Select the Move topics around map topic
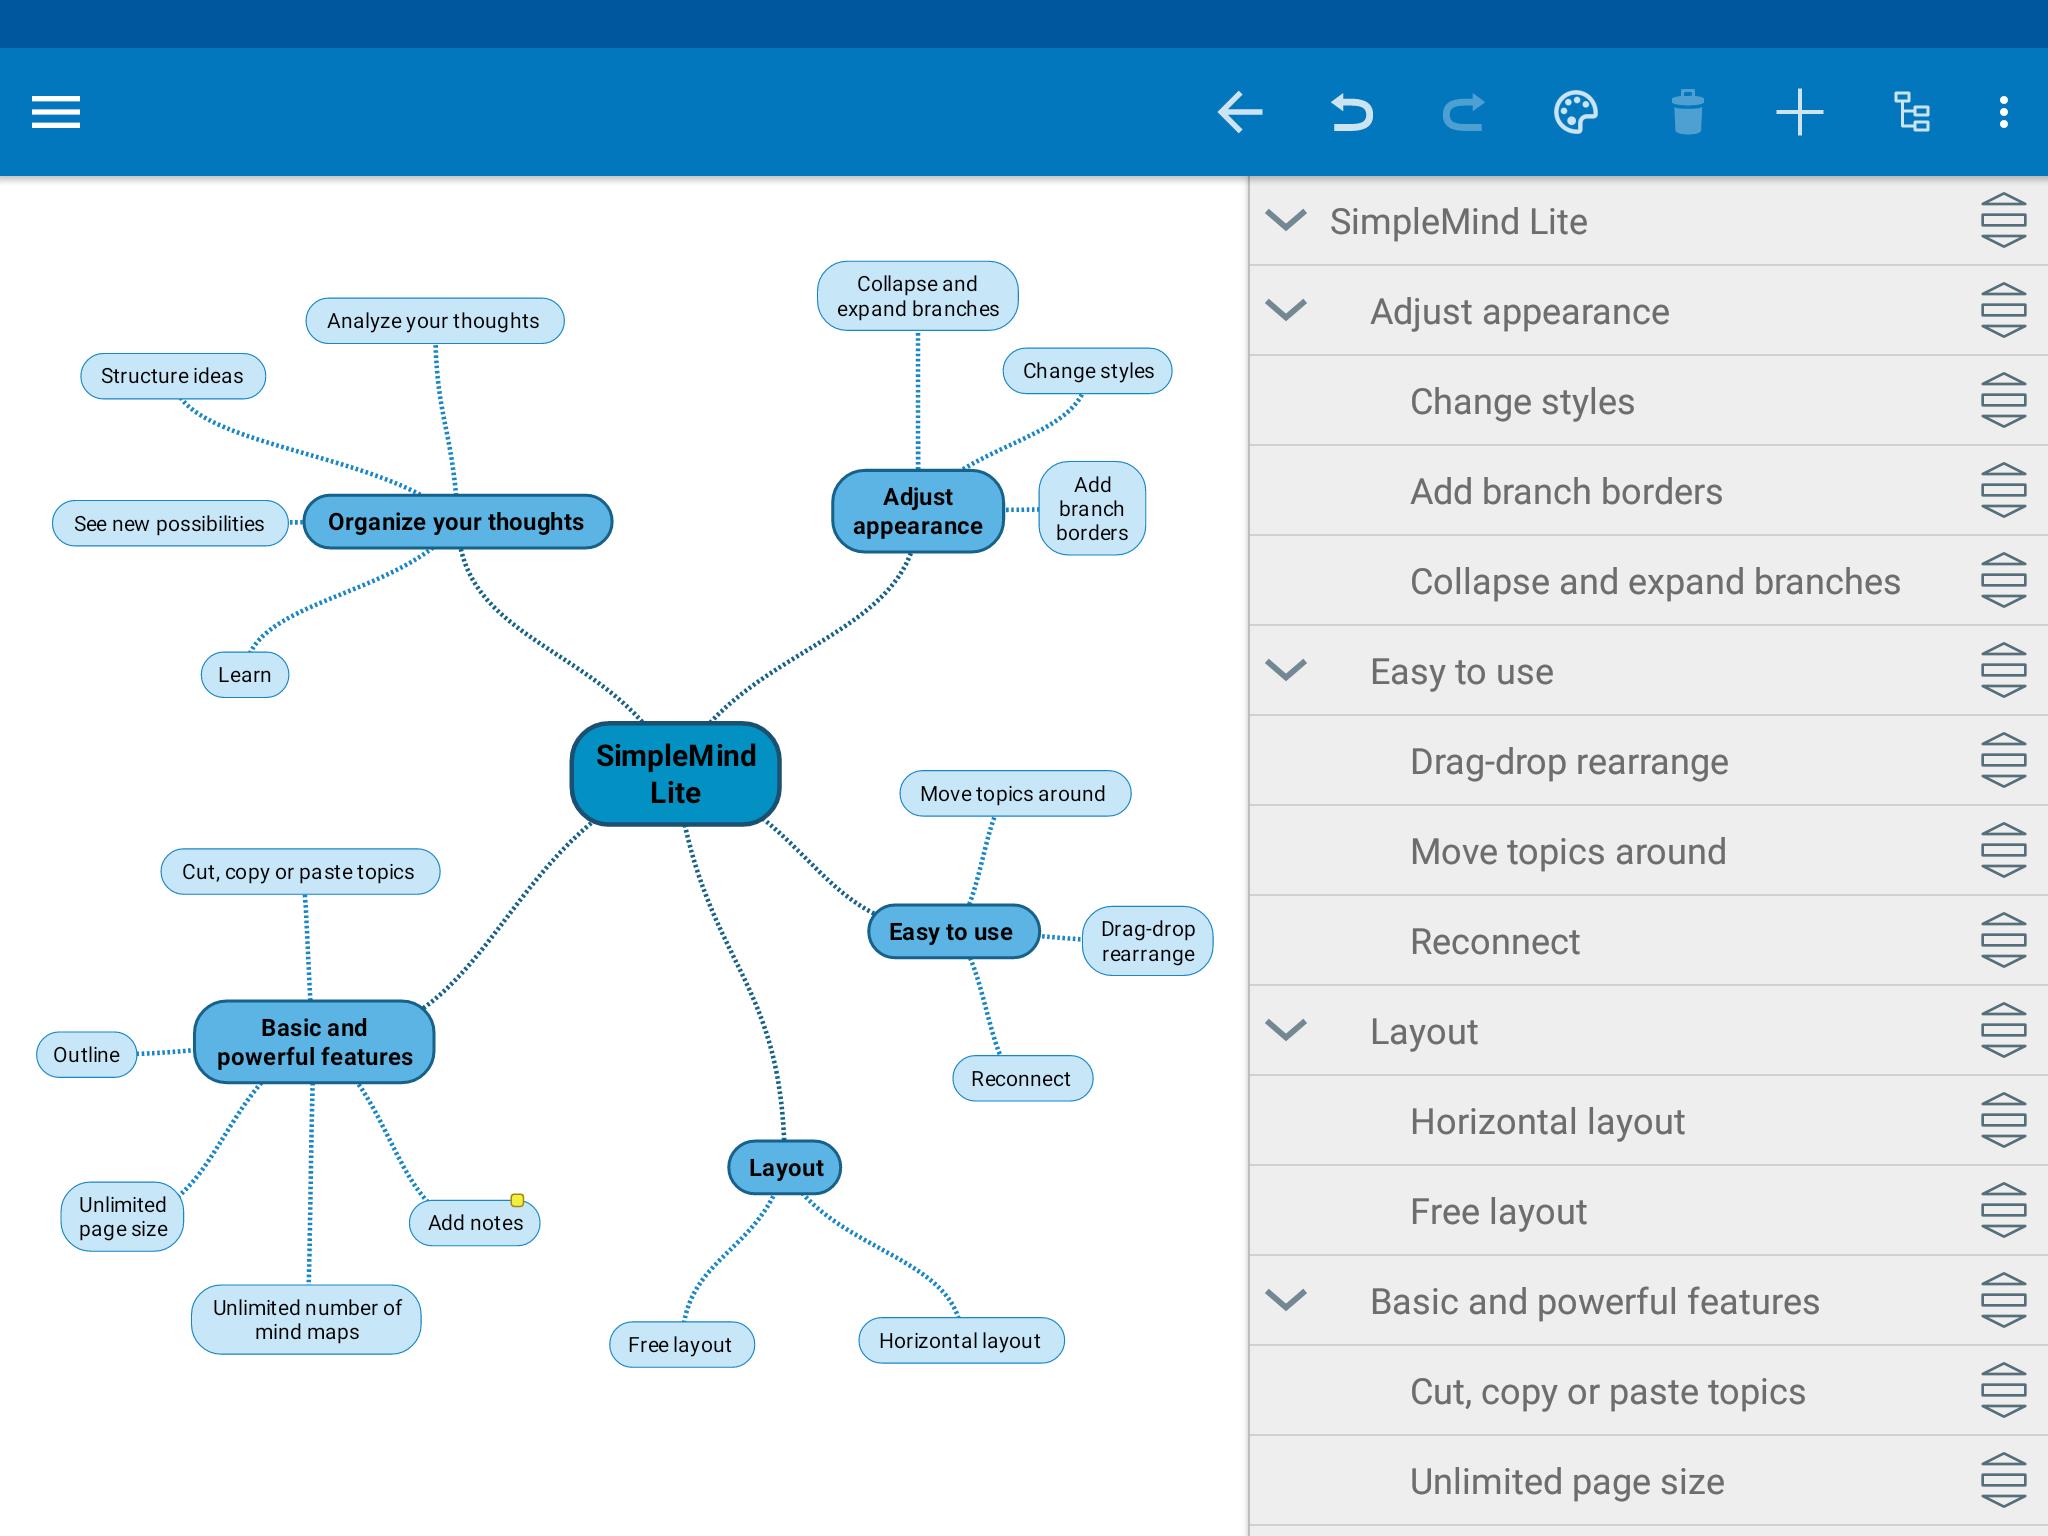 (1015, 794)
